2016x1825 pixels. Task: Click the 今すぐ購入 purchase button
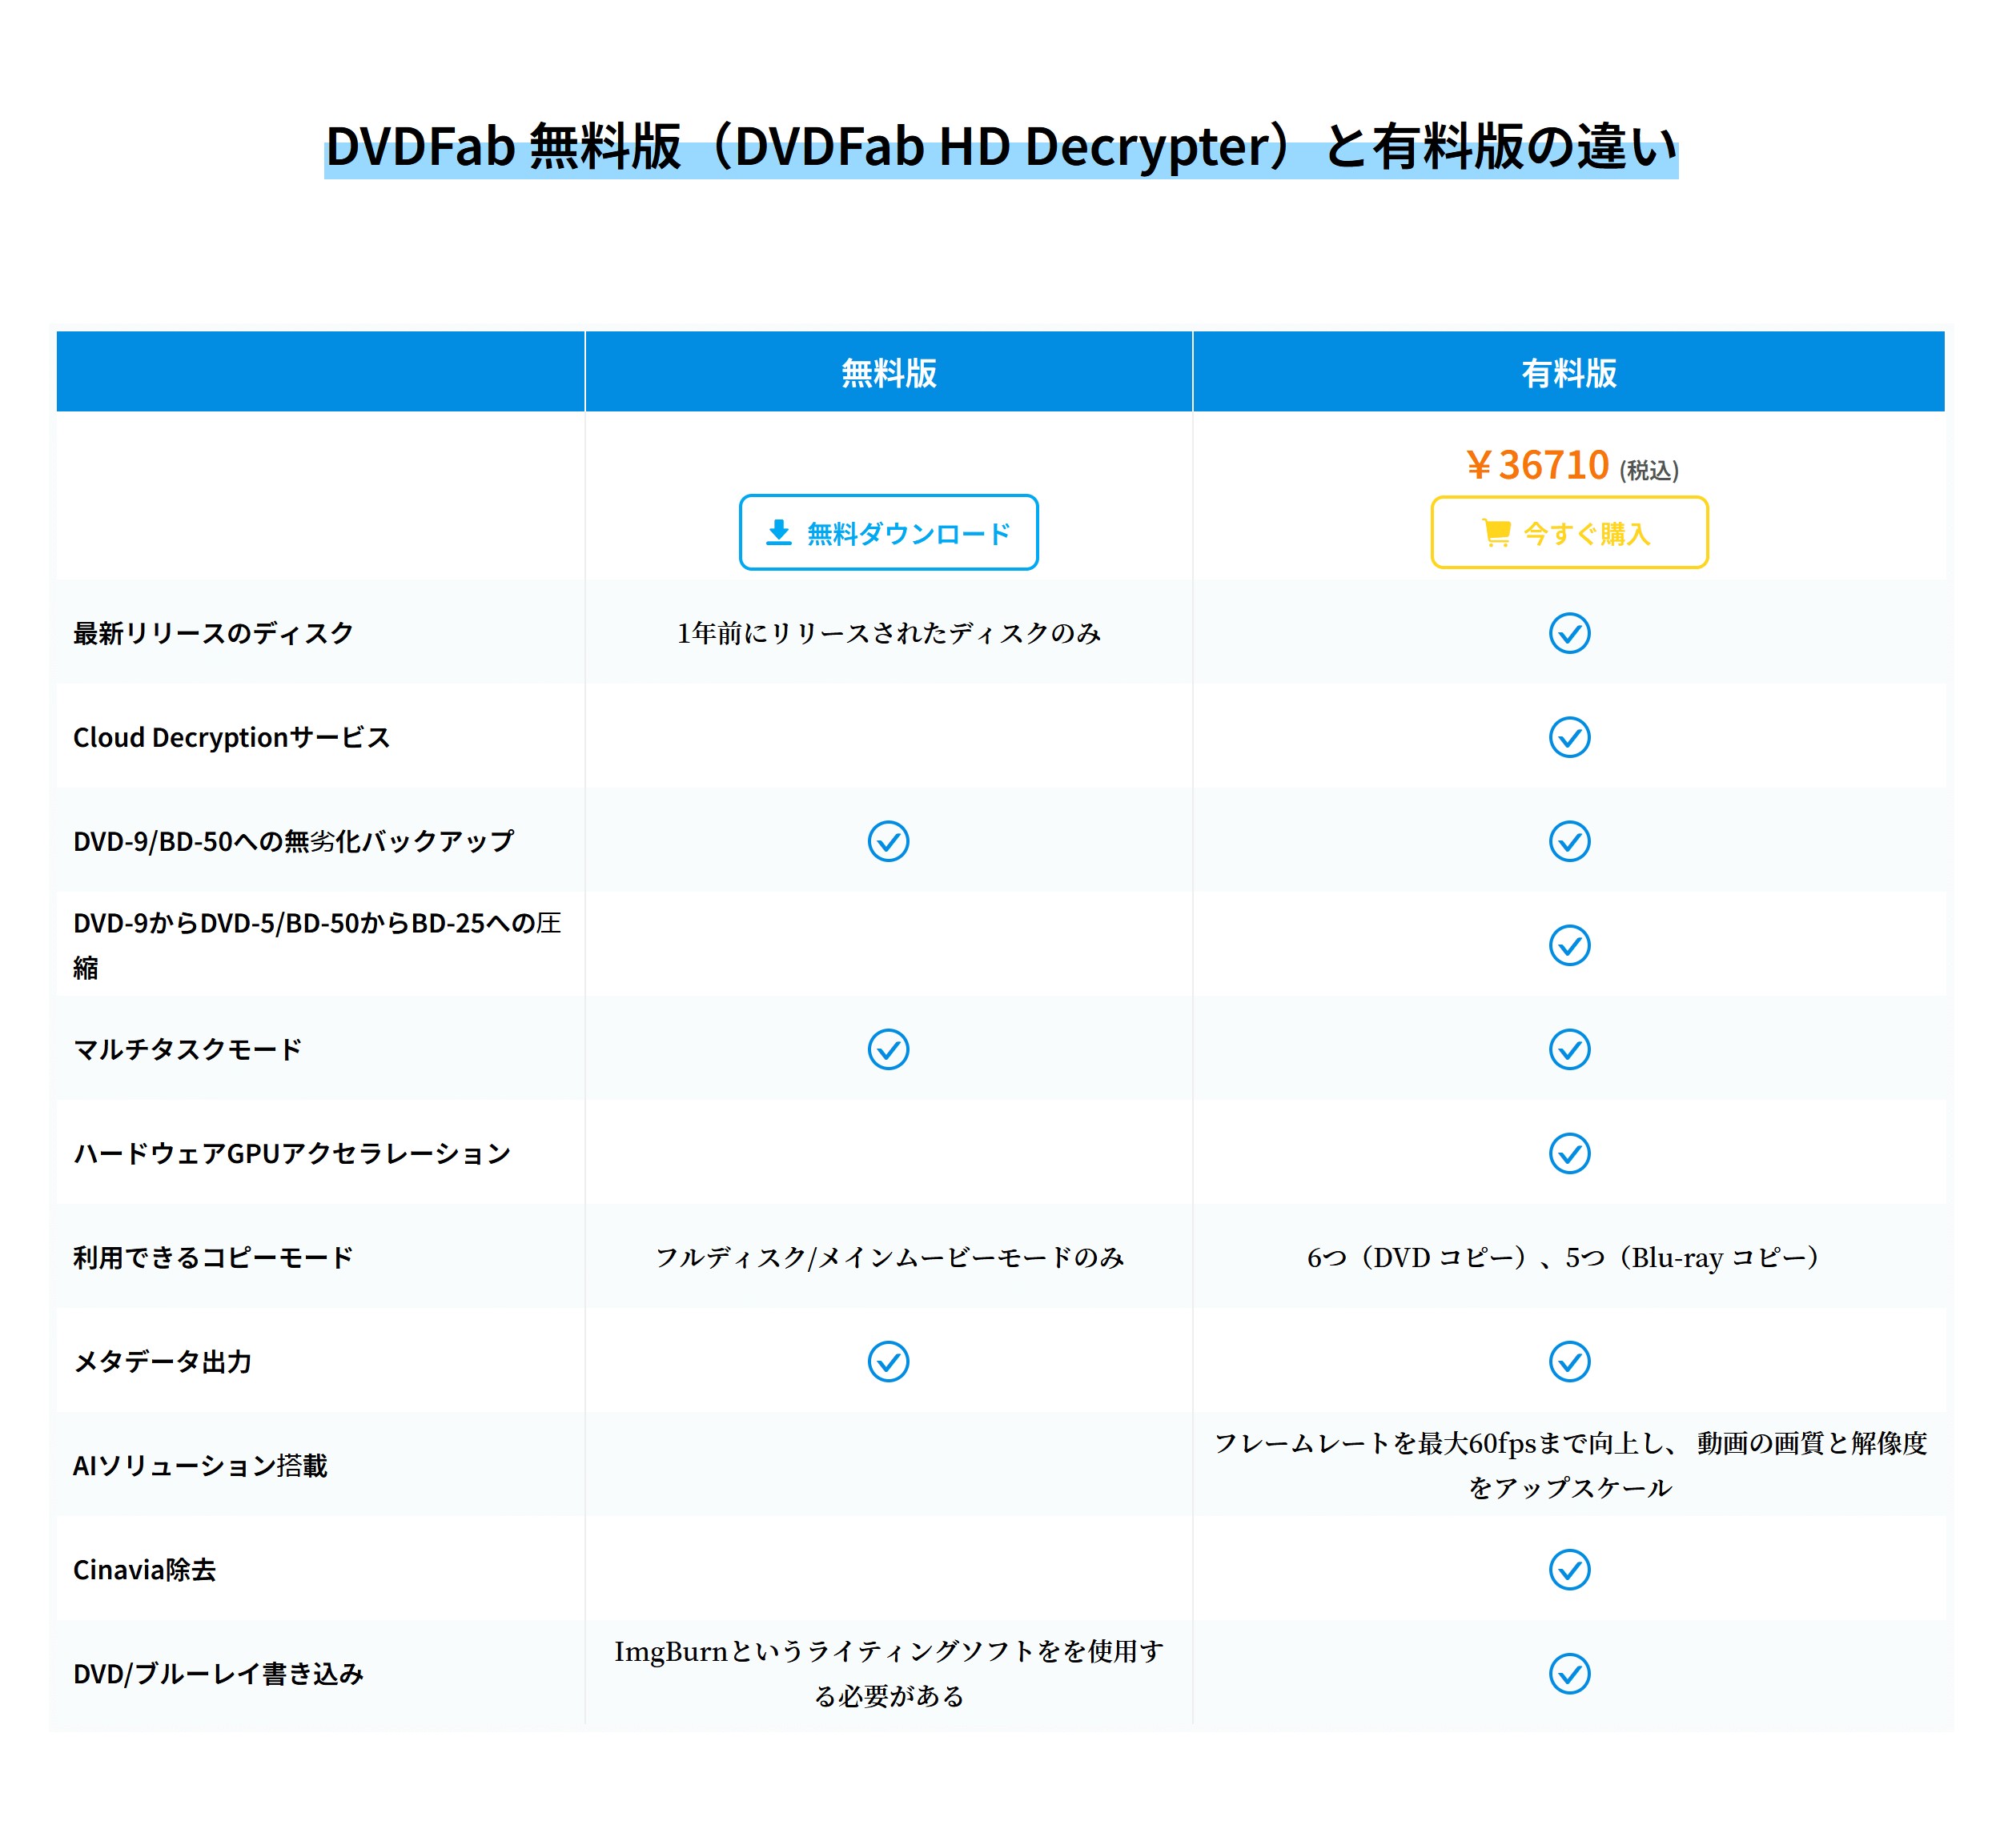(1569, 533)
